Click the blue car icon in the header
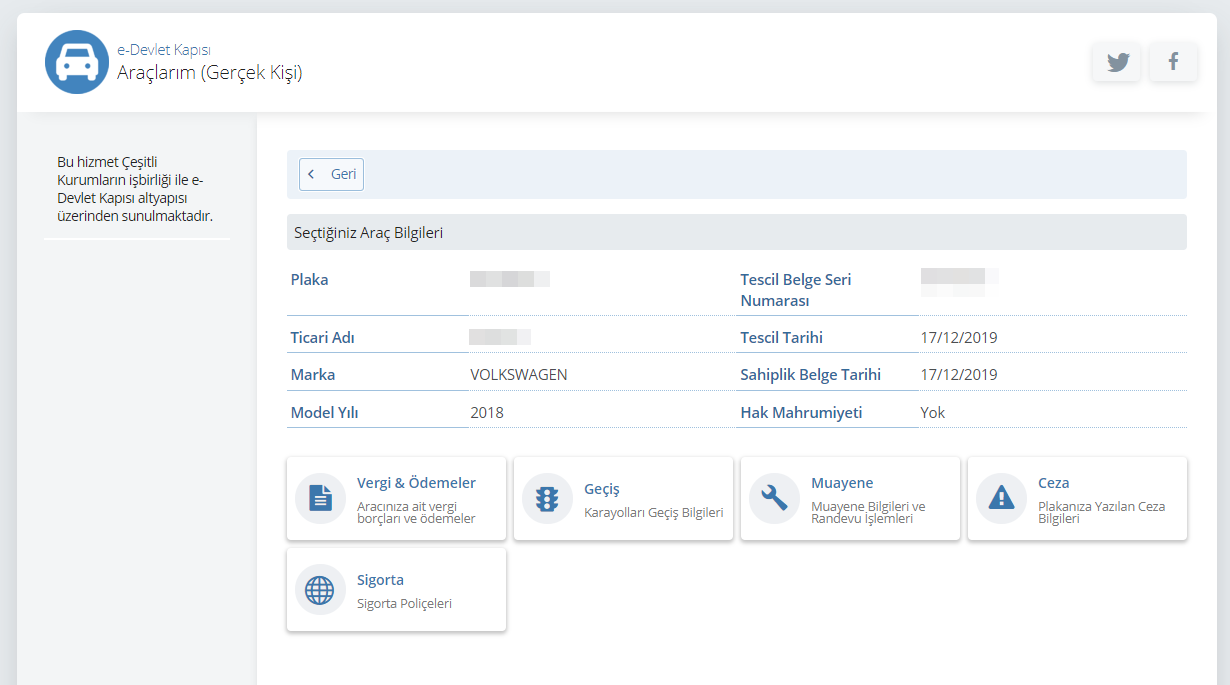The image size is (1230, 685). click(x=77, y=62)
